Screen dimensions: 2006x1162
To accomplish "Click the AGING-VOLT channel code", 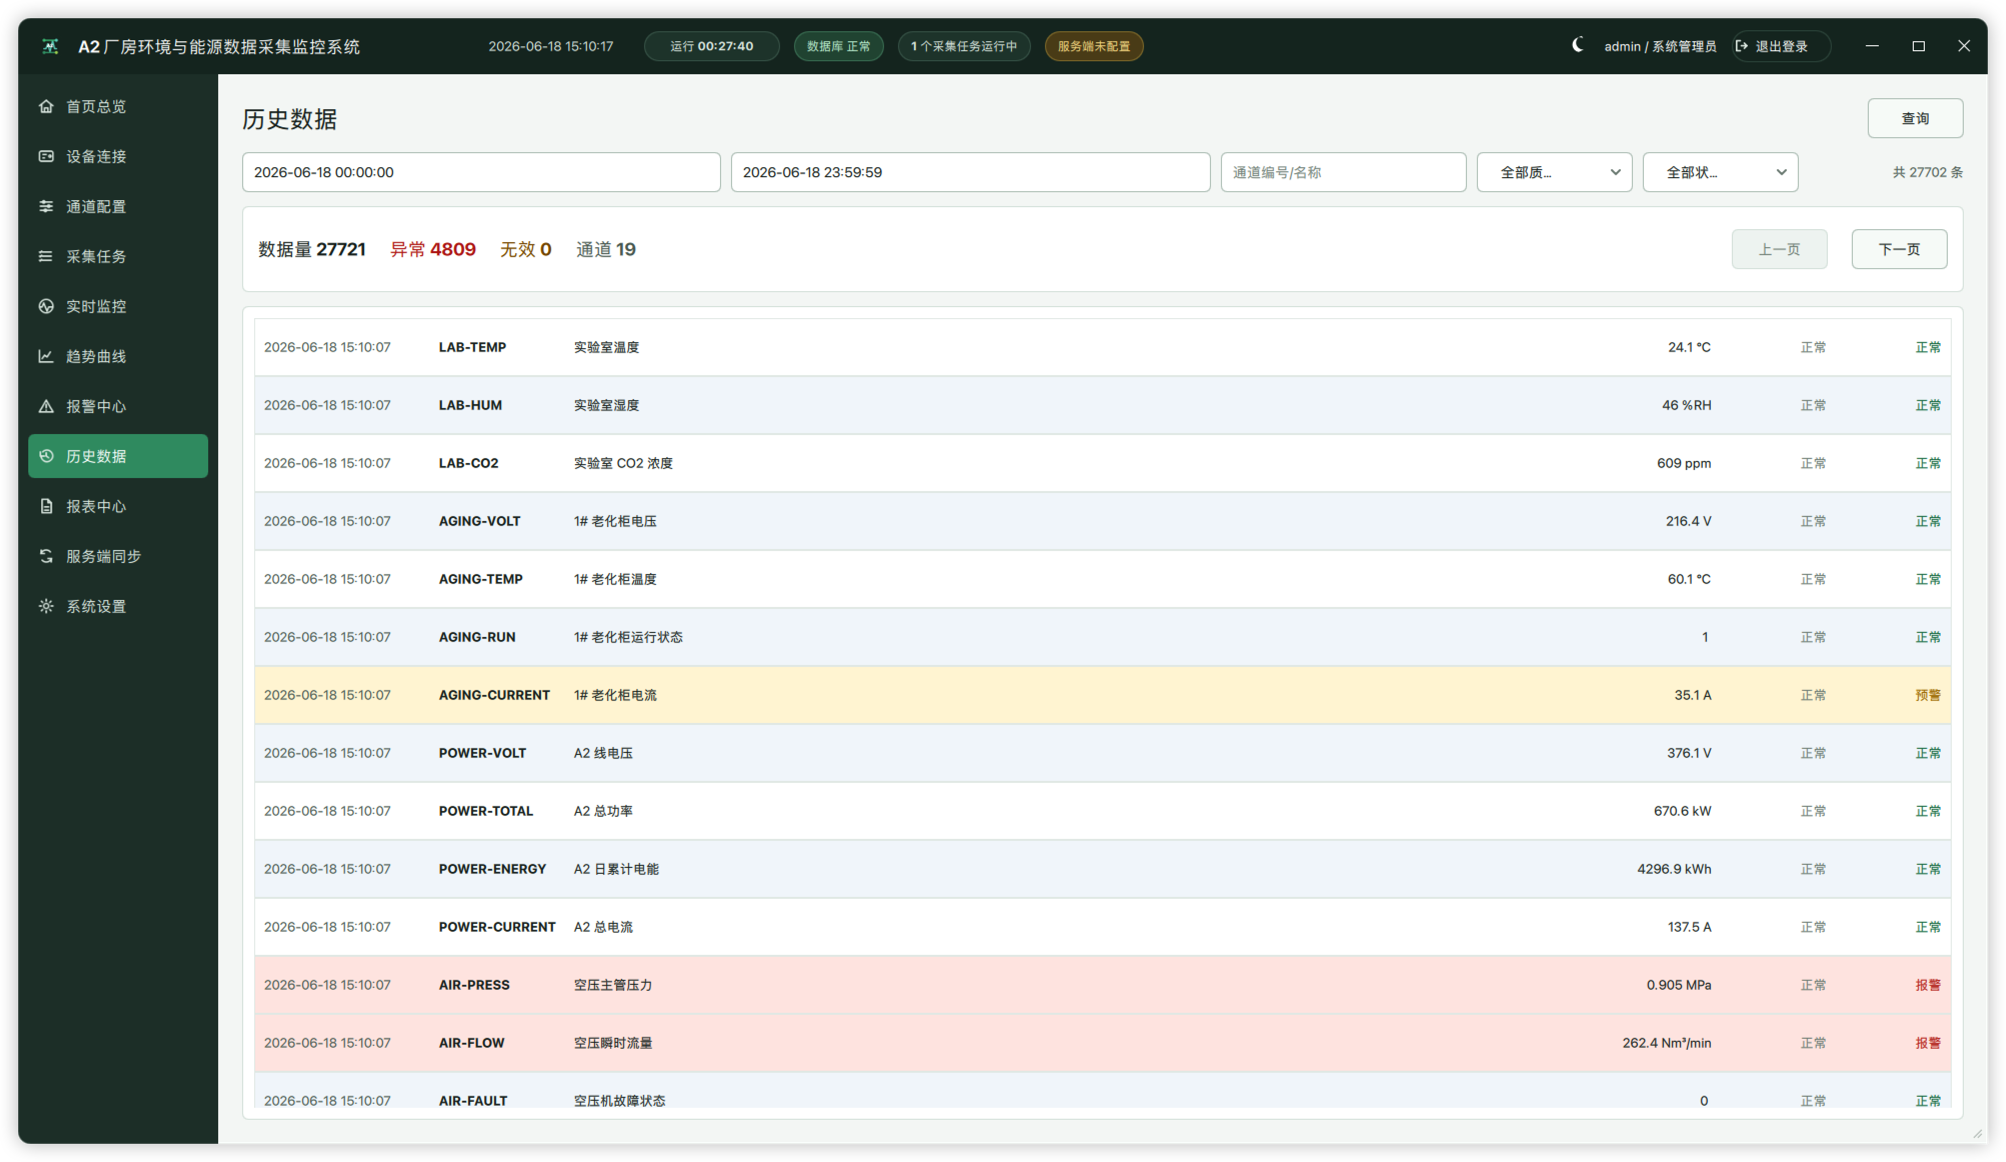I will pyautogui.click(x=479, y=521).
